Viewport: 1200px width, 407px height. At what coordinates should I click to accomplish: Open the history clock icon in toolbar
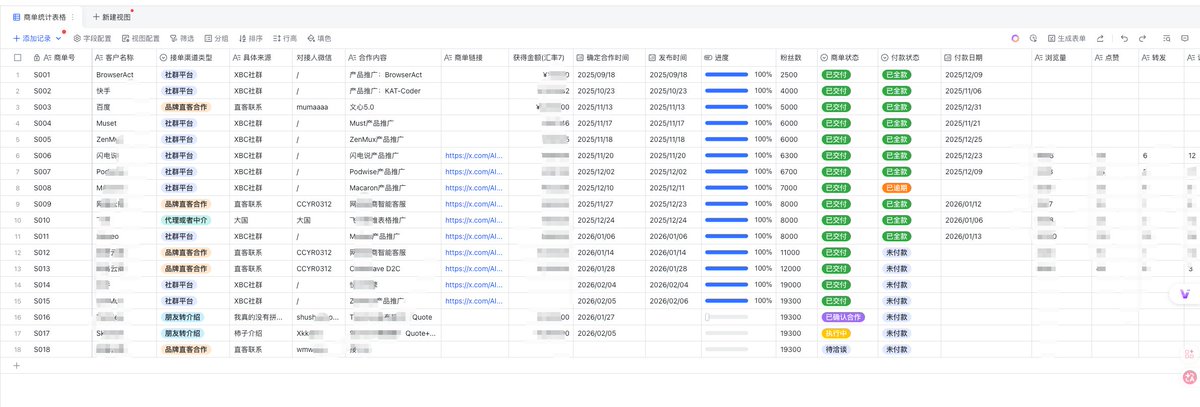(1033, 37)
